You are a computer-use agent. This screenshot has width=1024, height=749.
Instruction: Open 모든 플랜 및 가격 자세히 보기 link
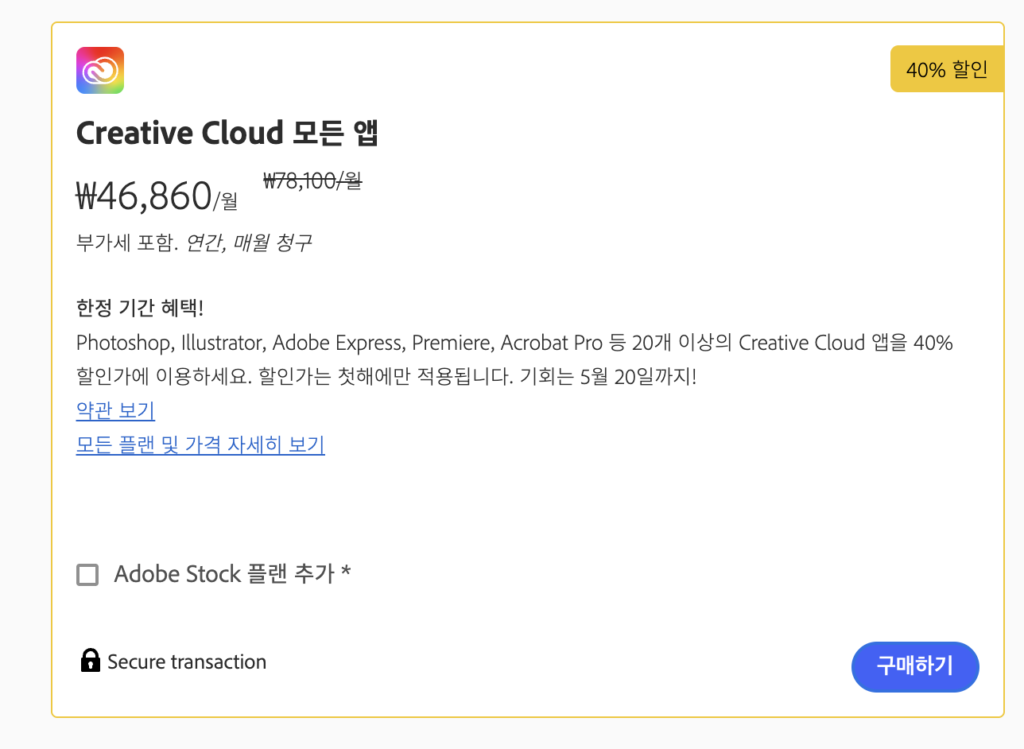click(x=200, y=444)
